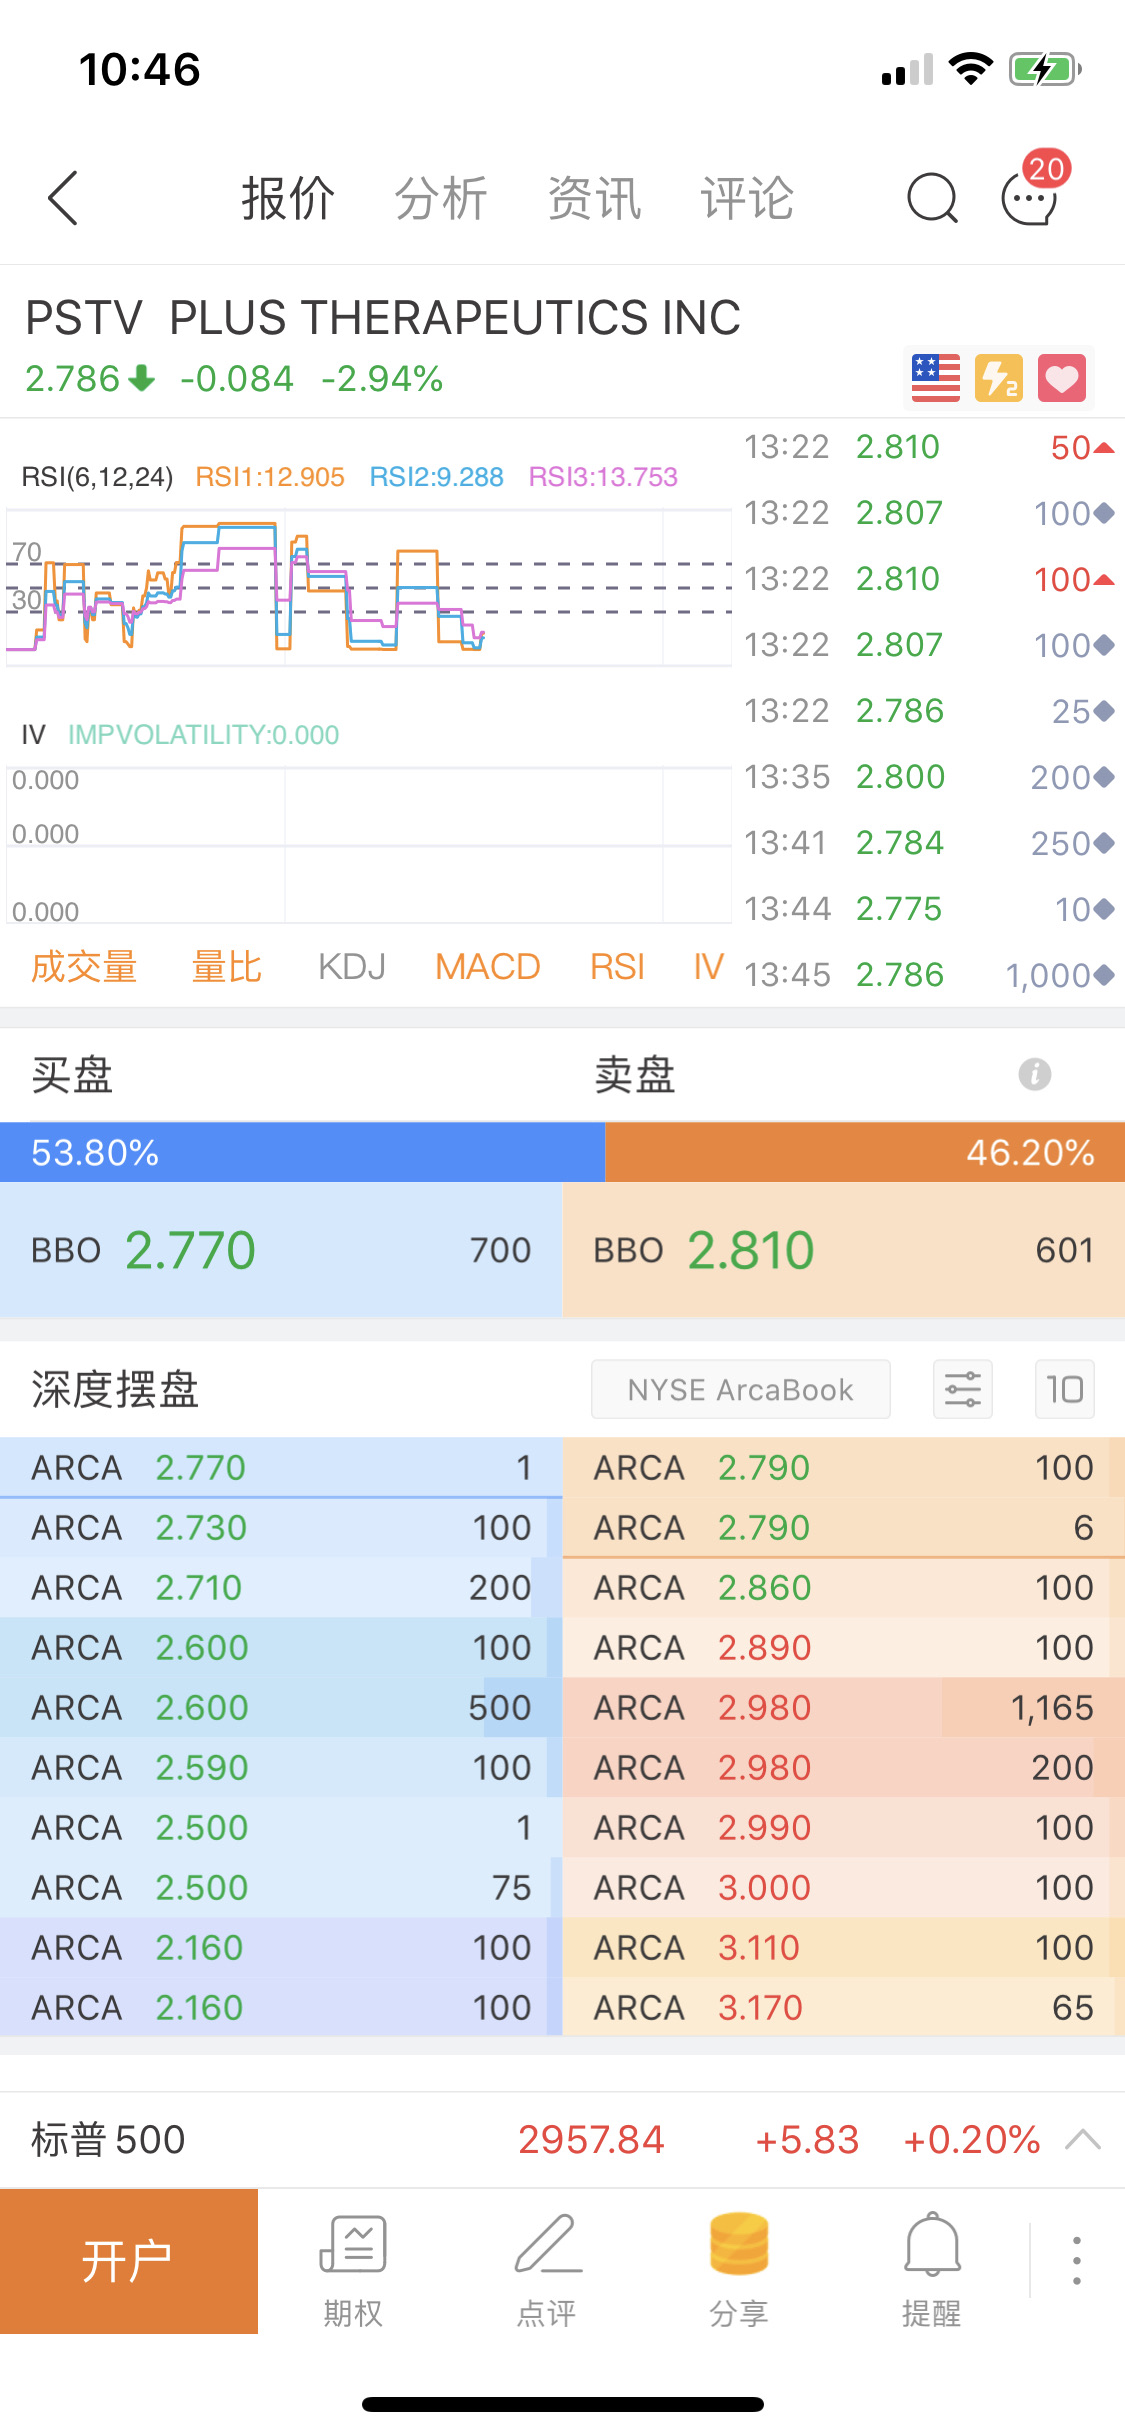Select RSI indicator tab
Viewport: 1125px width, 2436px height.
tap(617, 967)
